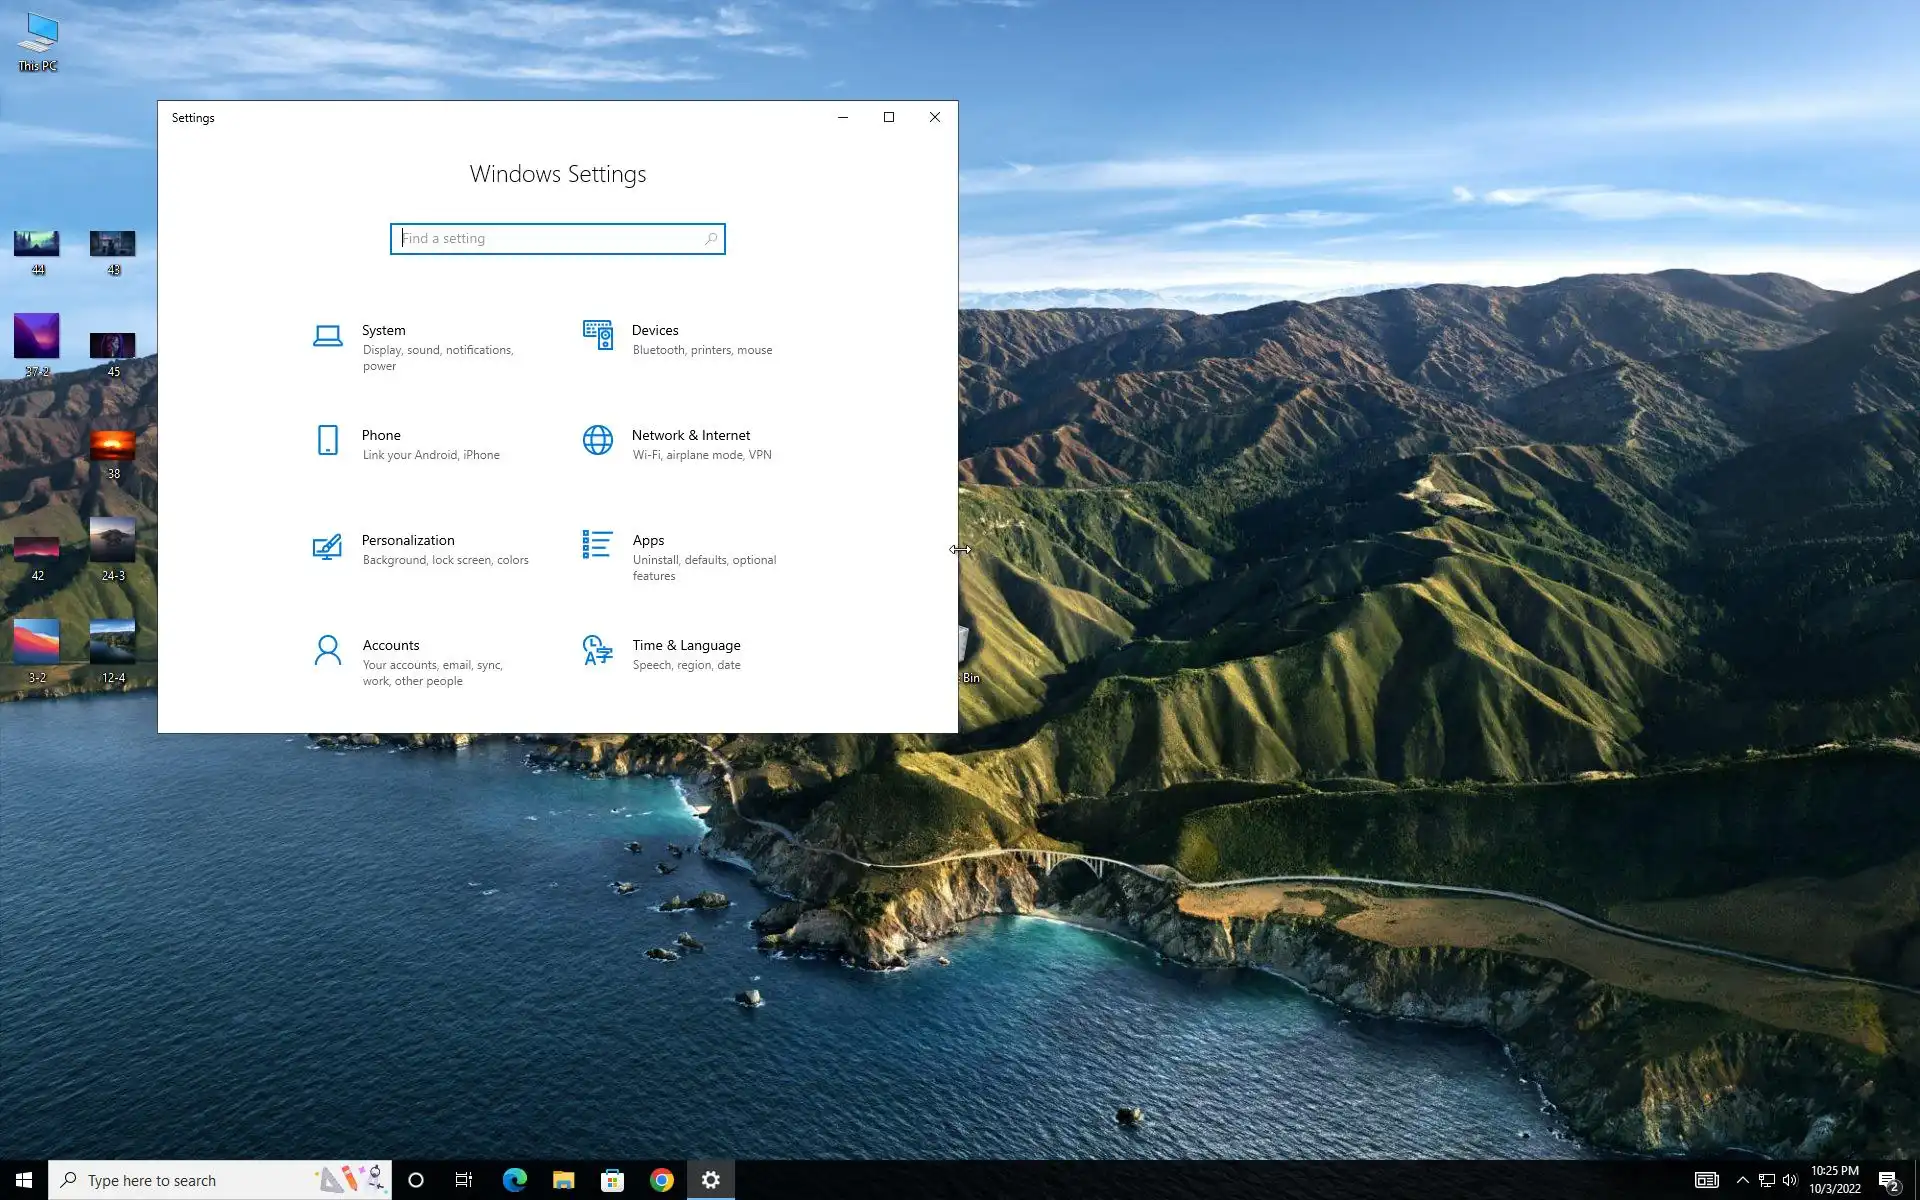Open Apps settings list icon

point(597,545)
